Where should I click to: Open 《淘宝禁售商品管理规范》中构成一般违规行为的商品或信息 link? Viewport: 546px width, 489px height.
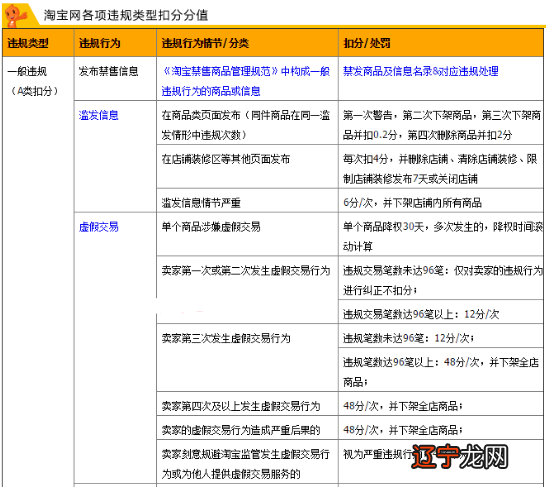tap(245, 81)
